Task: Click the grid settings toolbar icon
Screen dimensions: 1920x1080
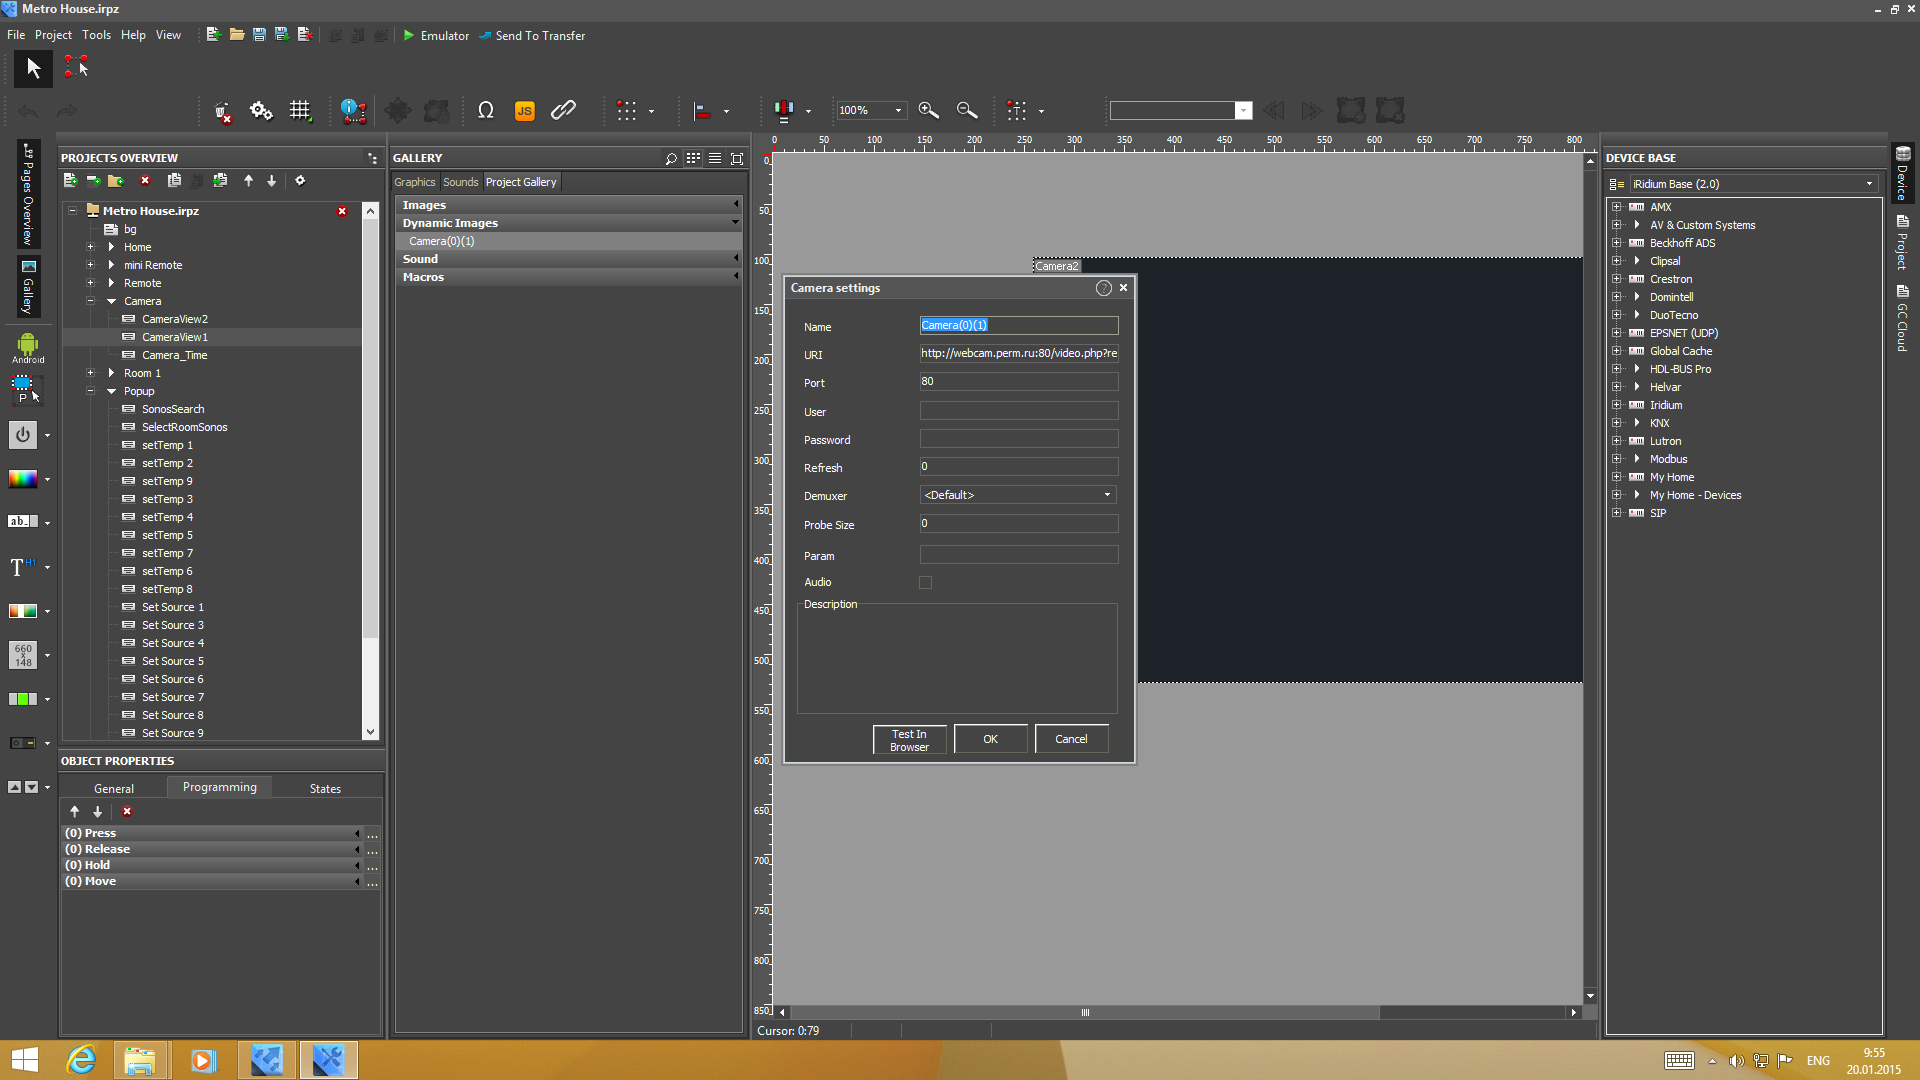Action: pos(300,111)
